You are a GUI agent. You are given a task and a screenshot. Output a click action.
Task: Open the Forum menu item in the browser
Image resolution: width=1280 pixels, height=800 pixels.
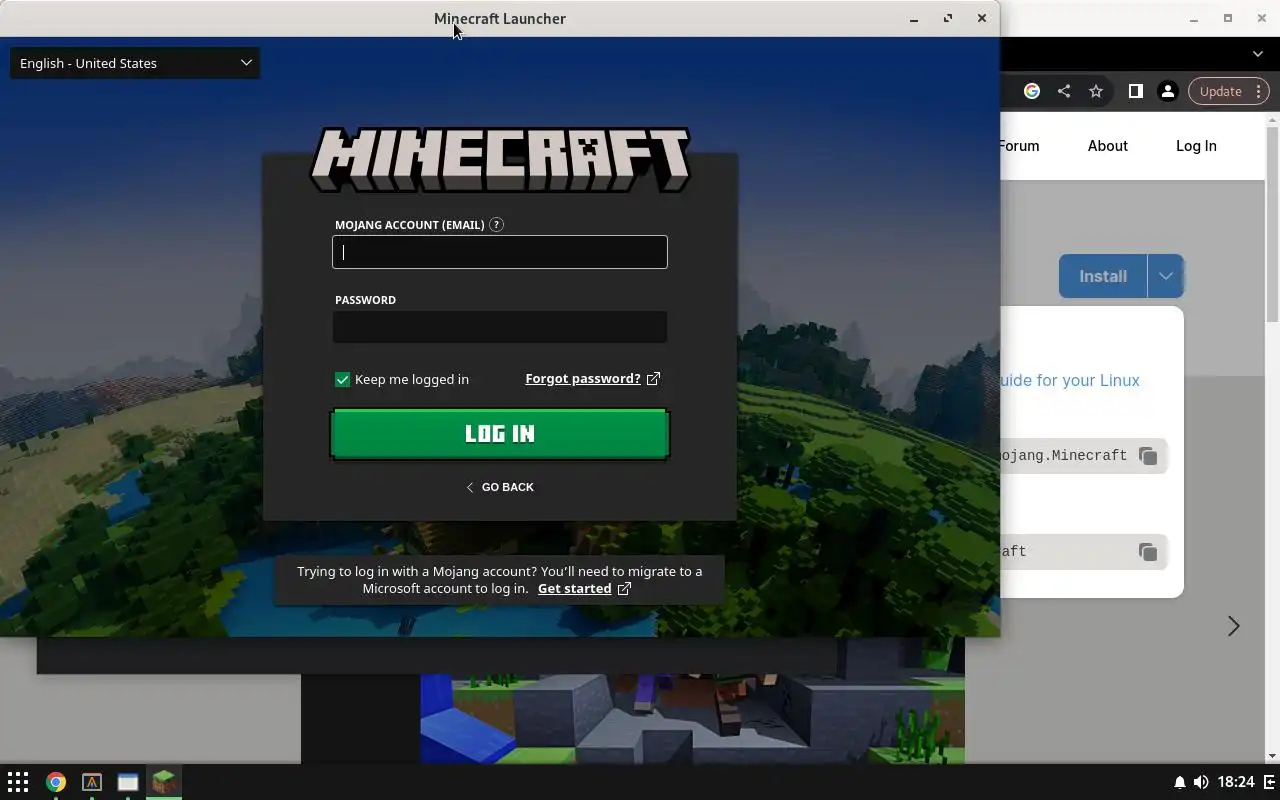pos(1019,146)
